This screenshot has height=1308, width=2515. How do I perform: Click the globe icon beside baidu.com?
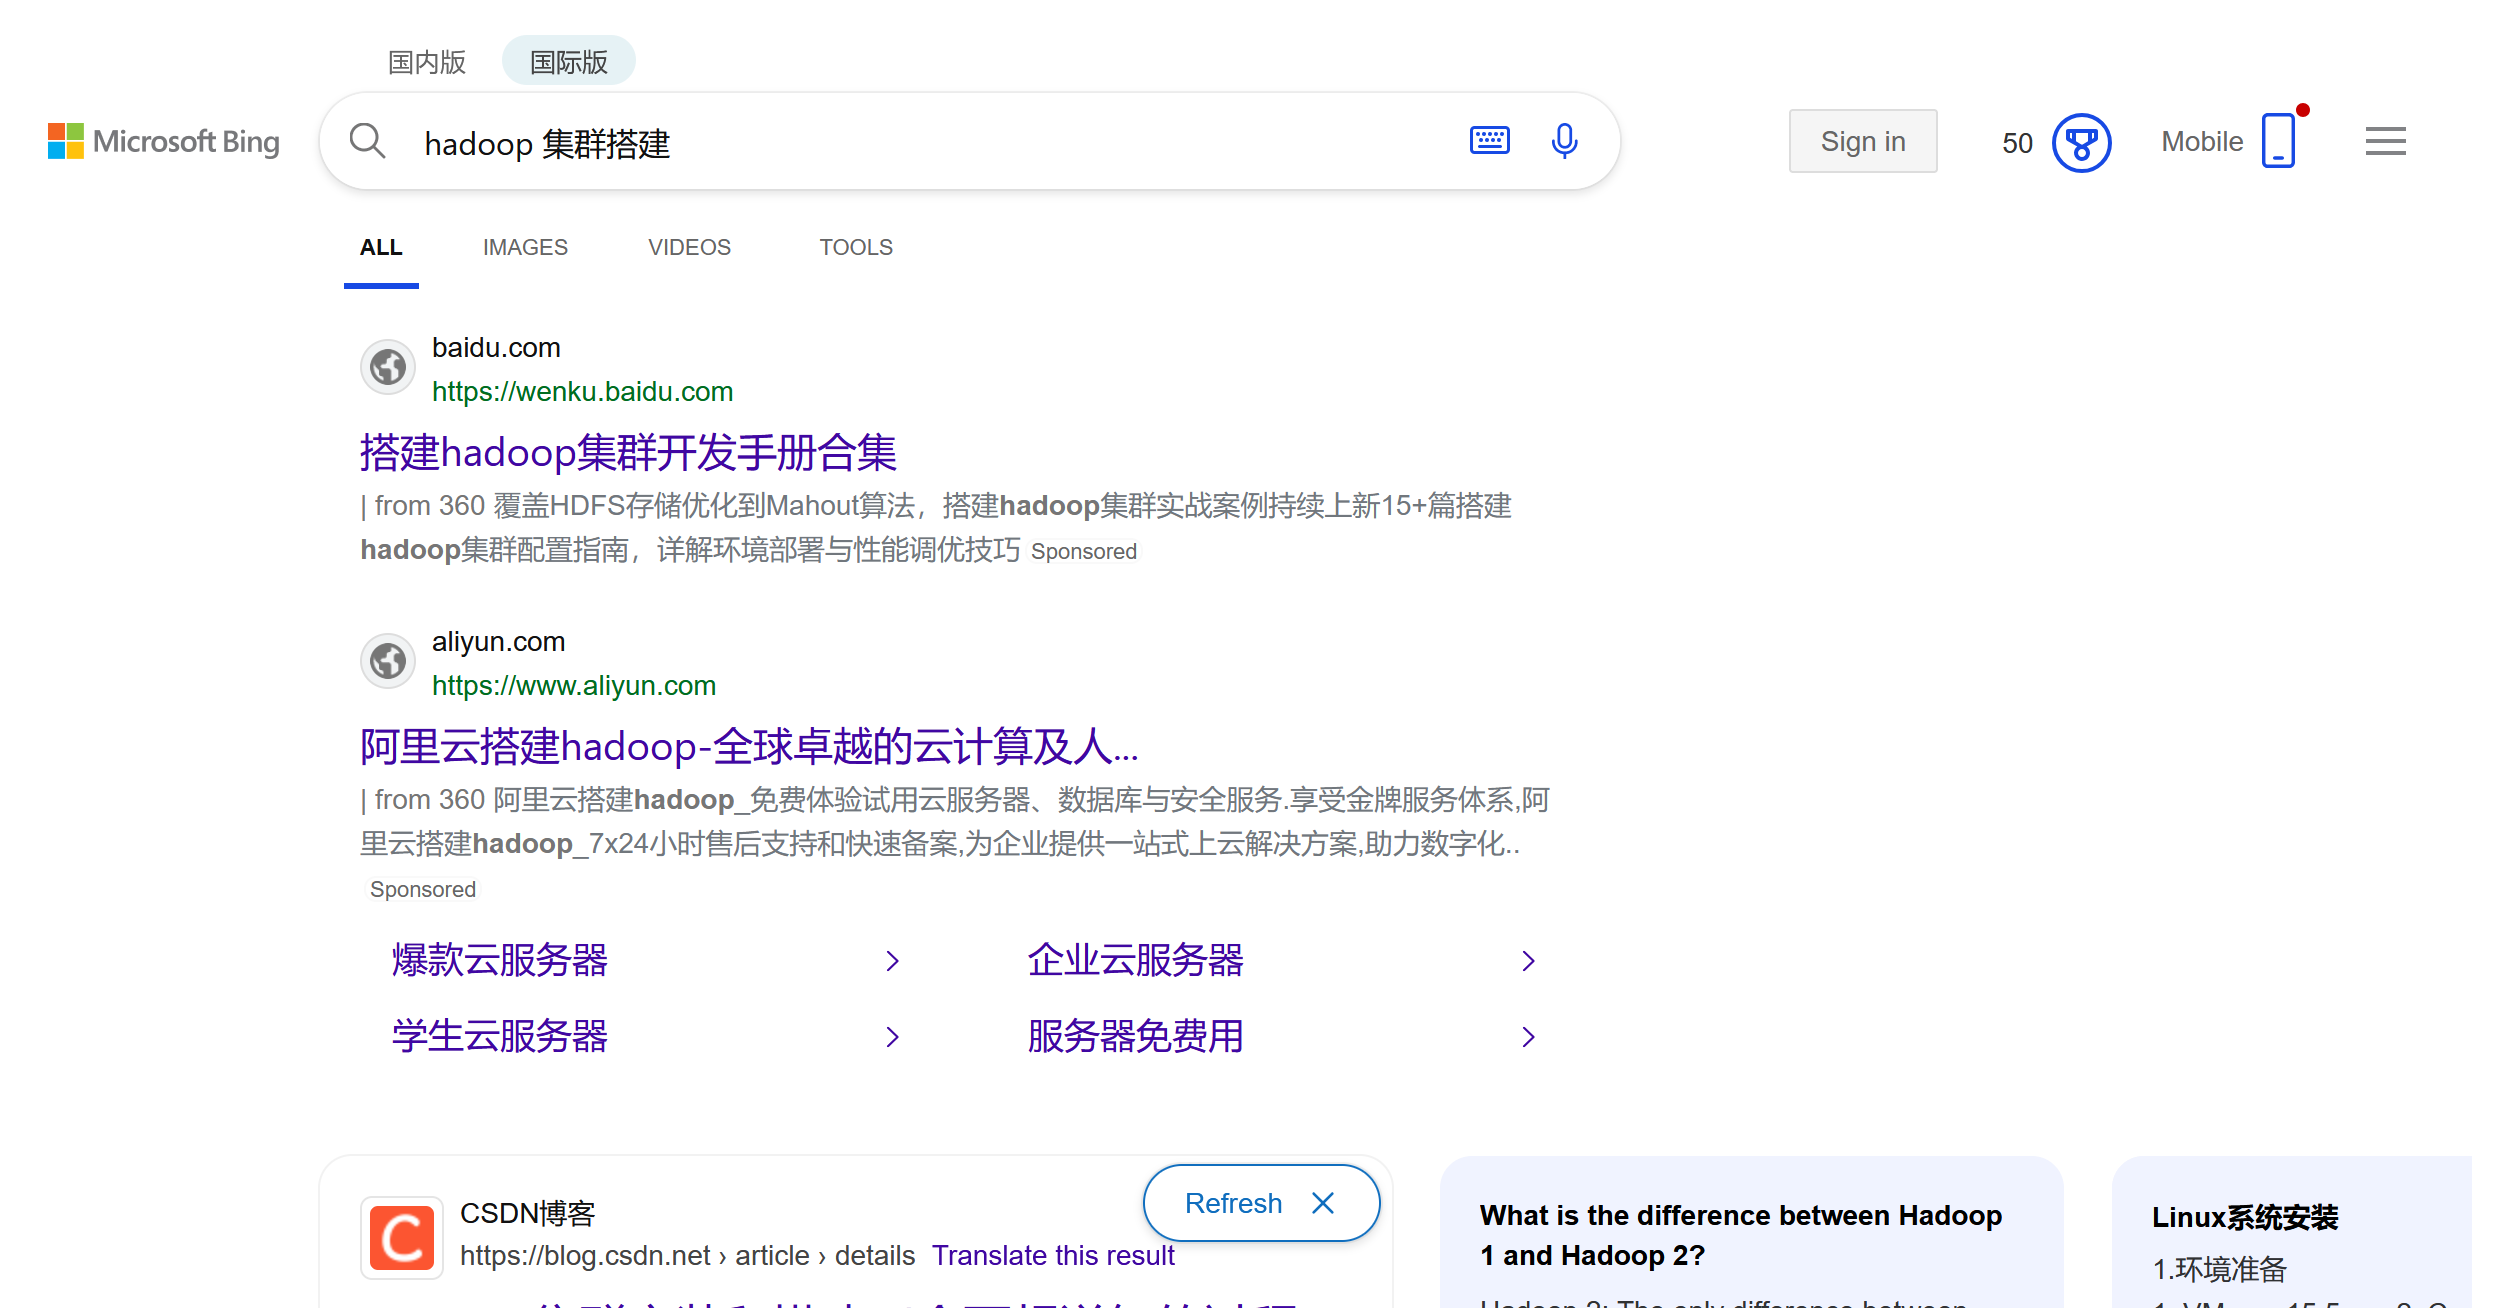pos(388,367)
